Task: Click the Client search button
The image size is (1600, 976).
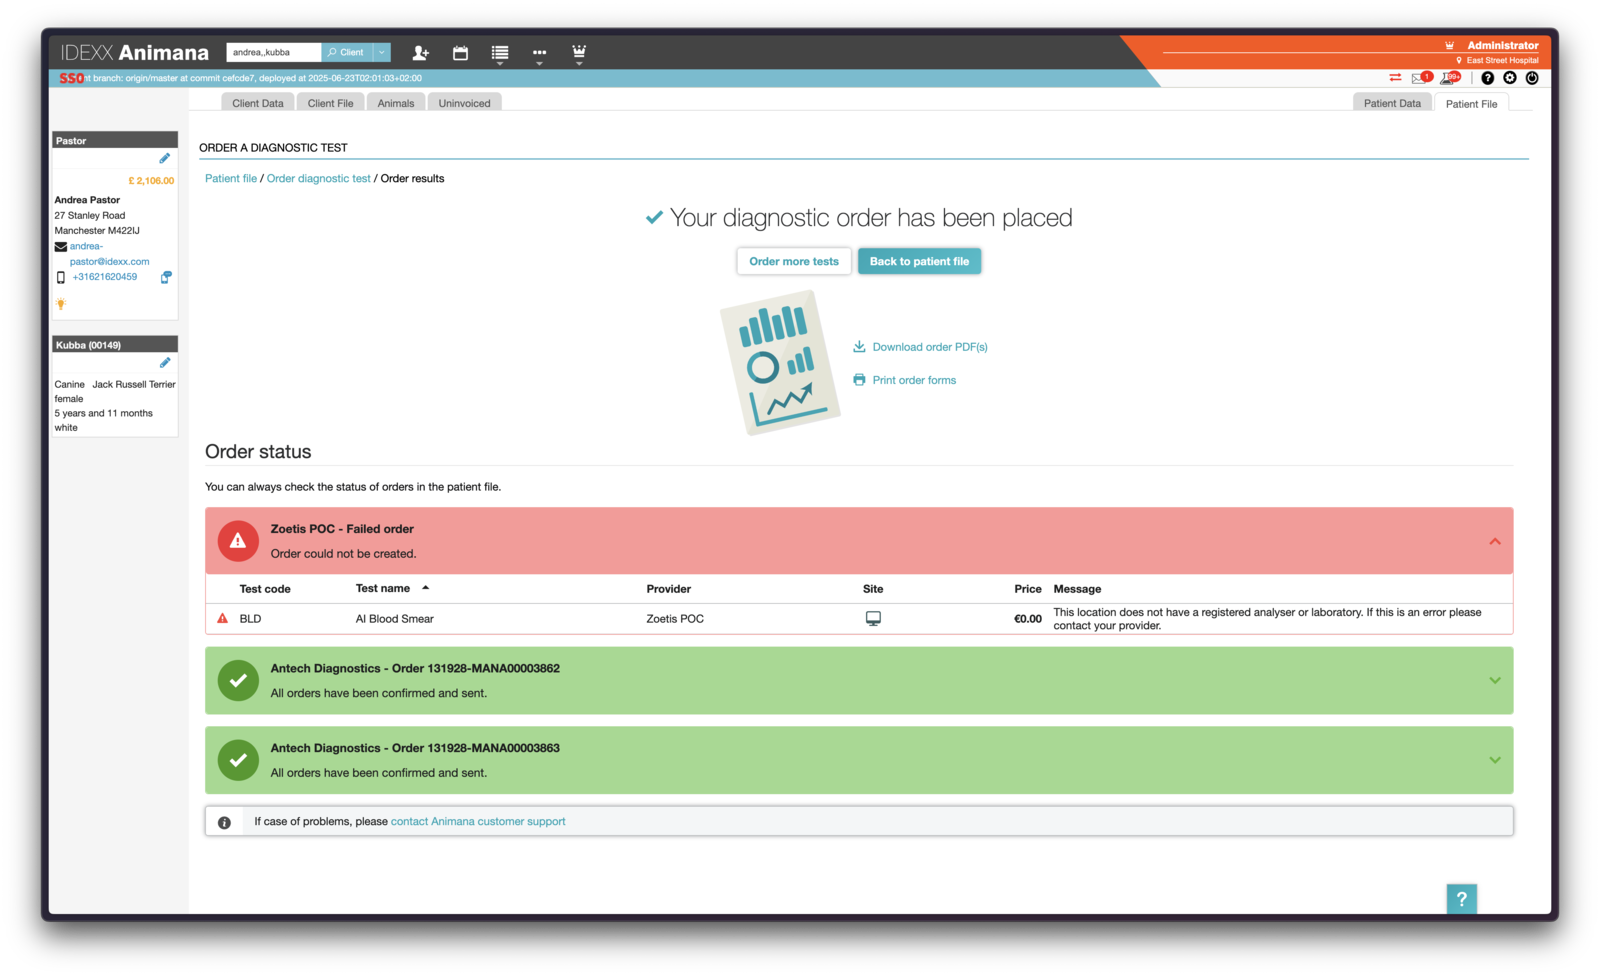Action: (x=346, y=52)
